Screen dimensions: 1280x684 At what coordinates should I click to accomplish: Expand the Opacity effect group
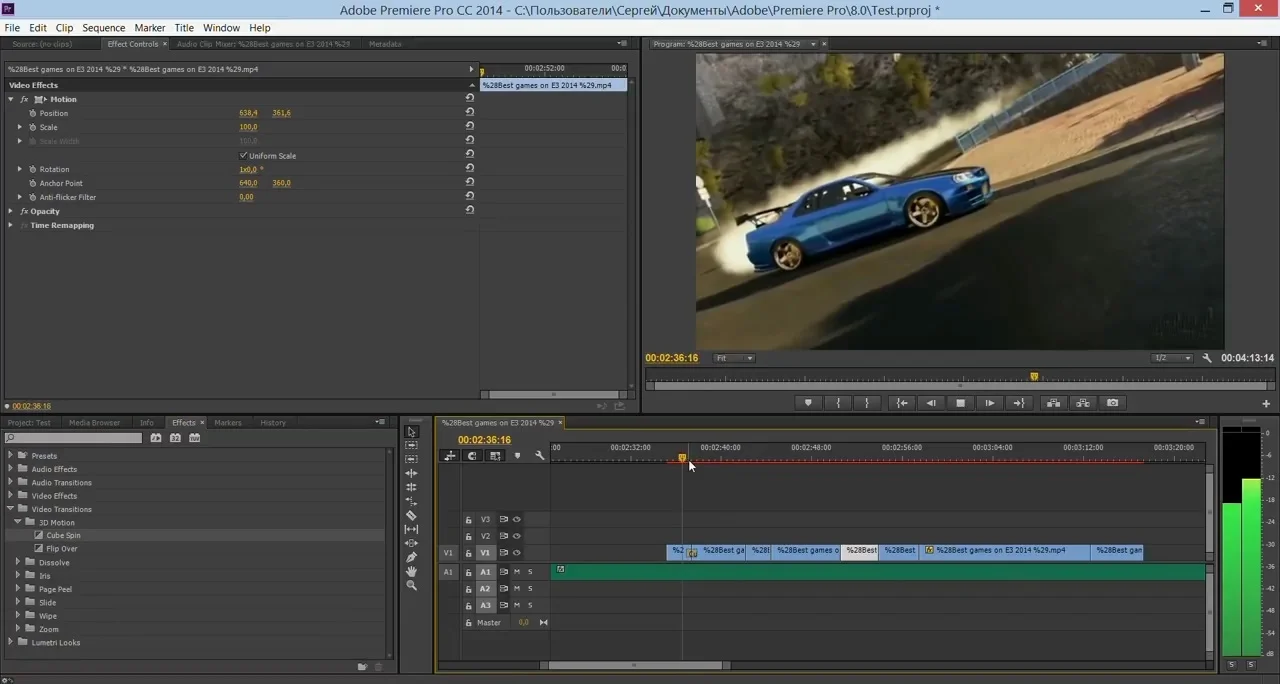(11, 211)
